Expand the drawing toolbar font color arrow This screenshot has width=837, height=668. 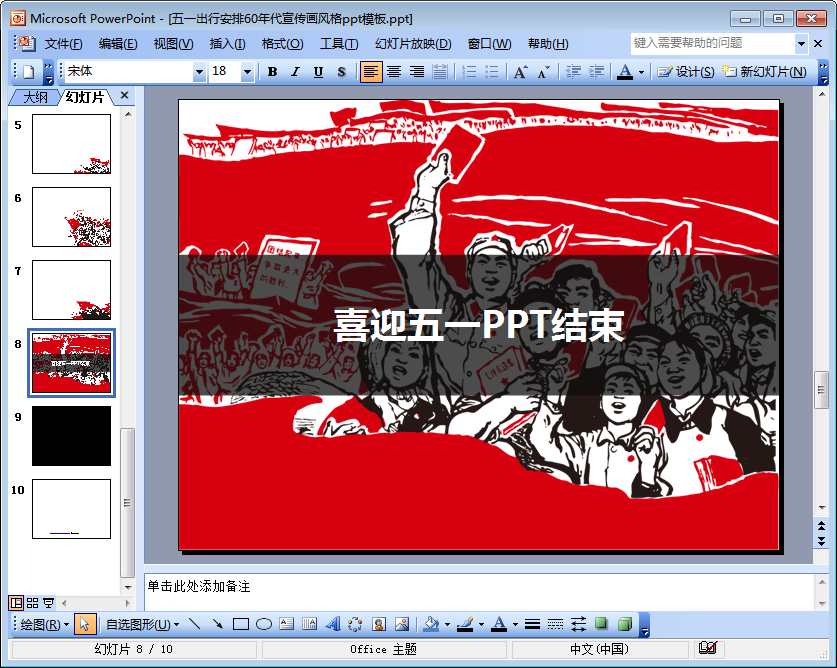(515, 624)
